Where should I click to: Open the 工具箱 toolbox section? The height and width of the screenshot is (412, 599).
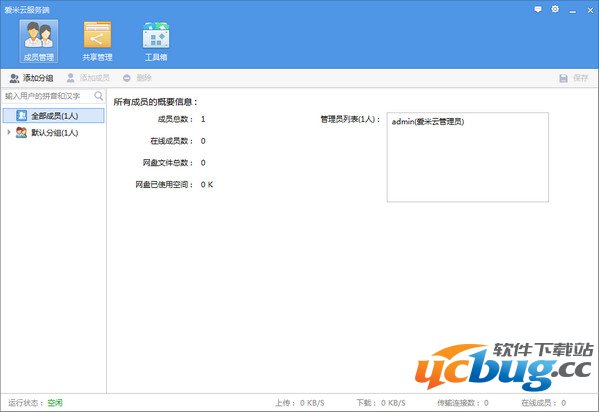tap(156, 41)
